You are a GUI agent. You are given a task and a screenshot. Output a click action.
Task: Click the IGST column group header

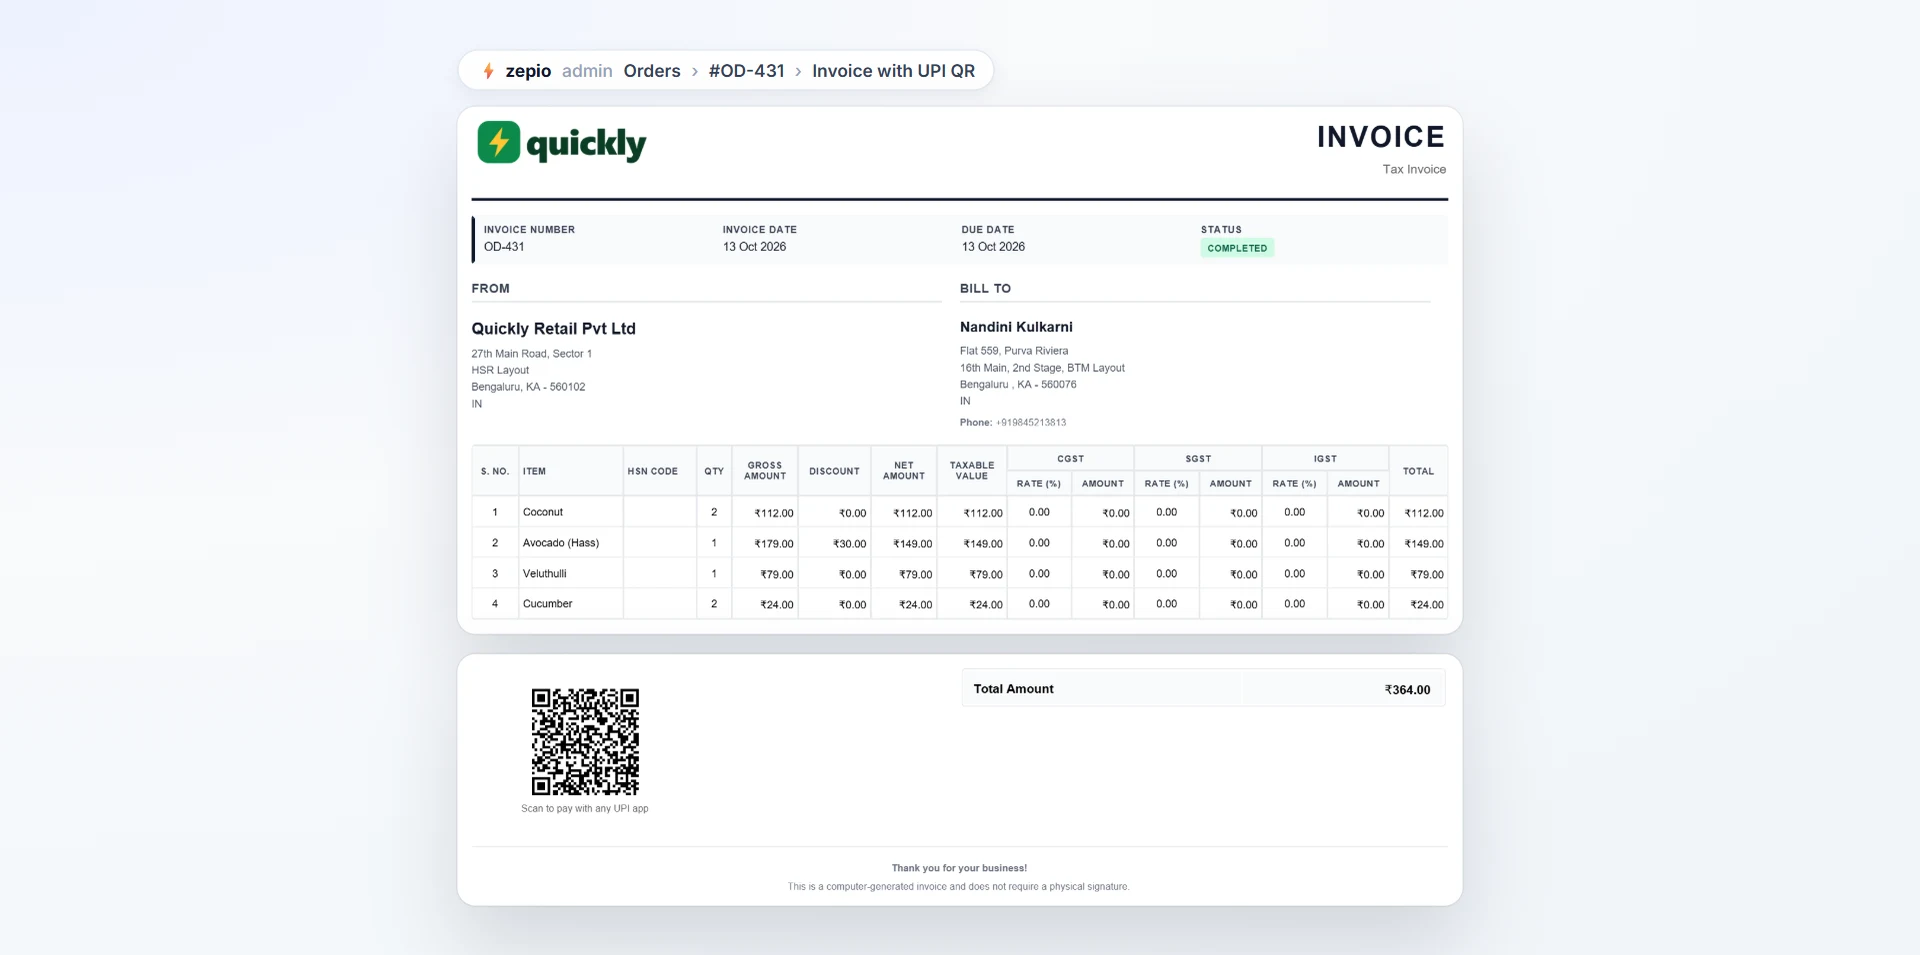(1325, 459)
